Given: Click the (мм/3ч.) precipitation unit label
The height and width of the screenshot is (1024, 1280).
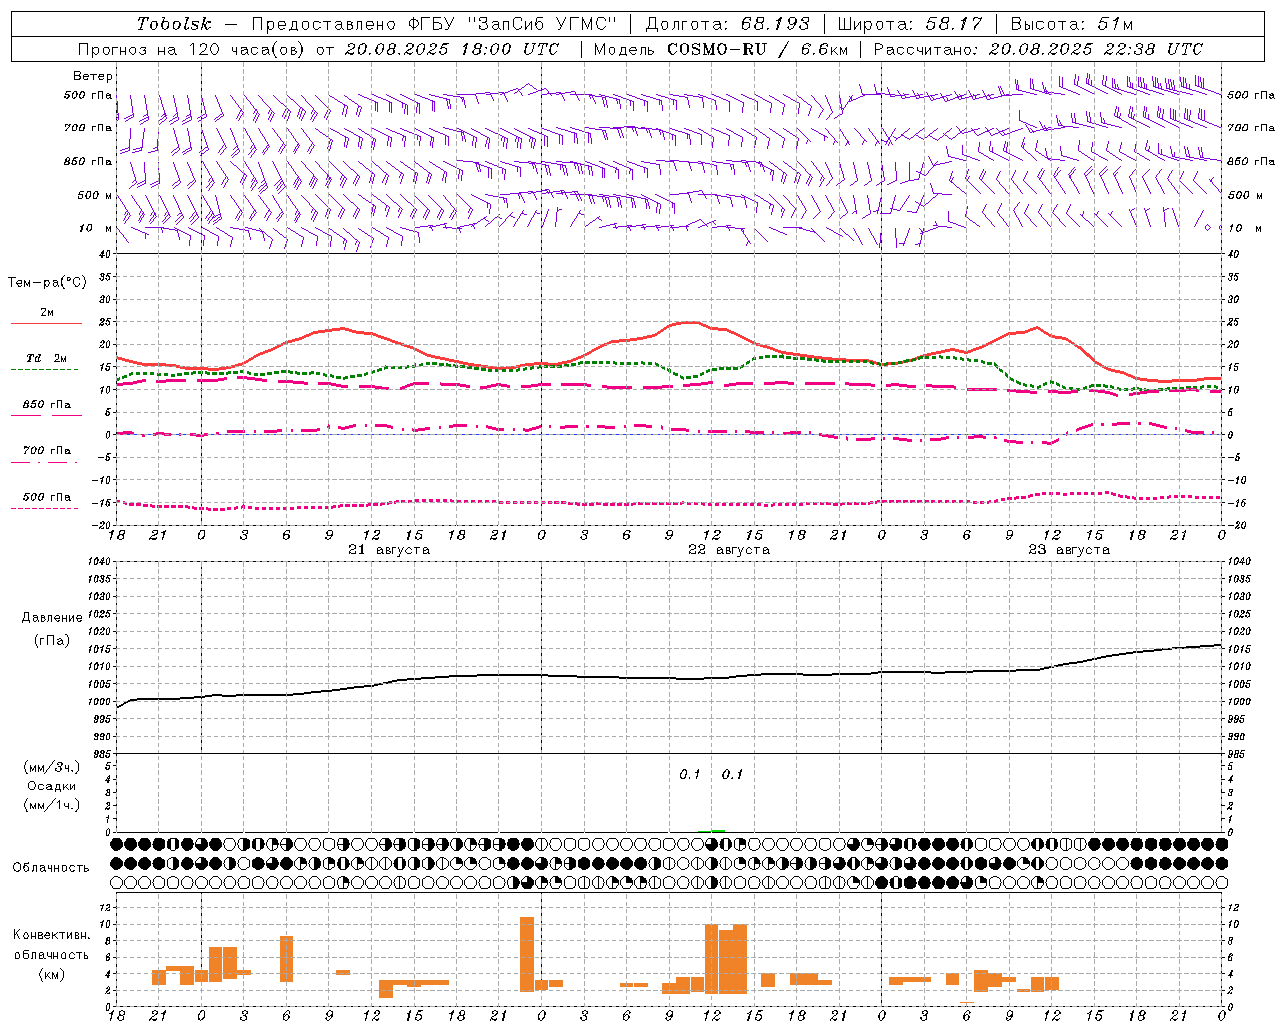Looking at the screenshot, I should point(52,768).
